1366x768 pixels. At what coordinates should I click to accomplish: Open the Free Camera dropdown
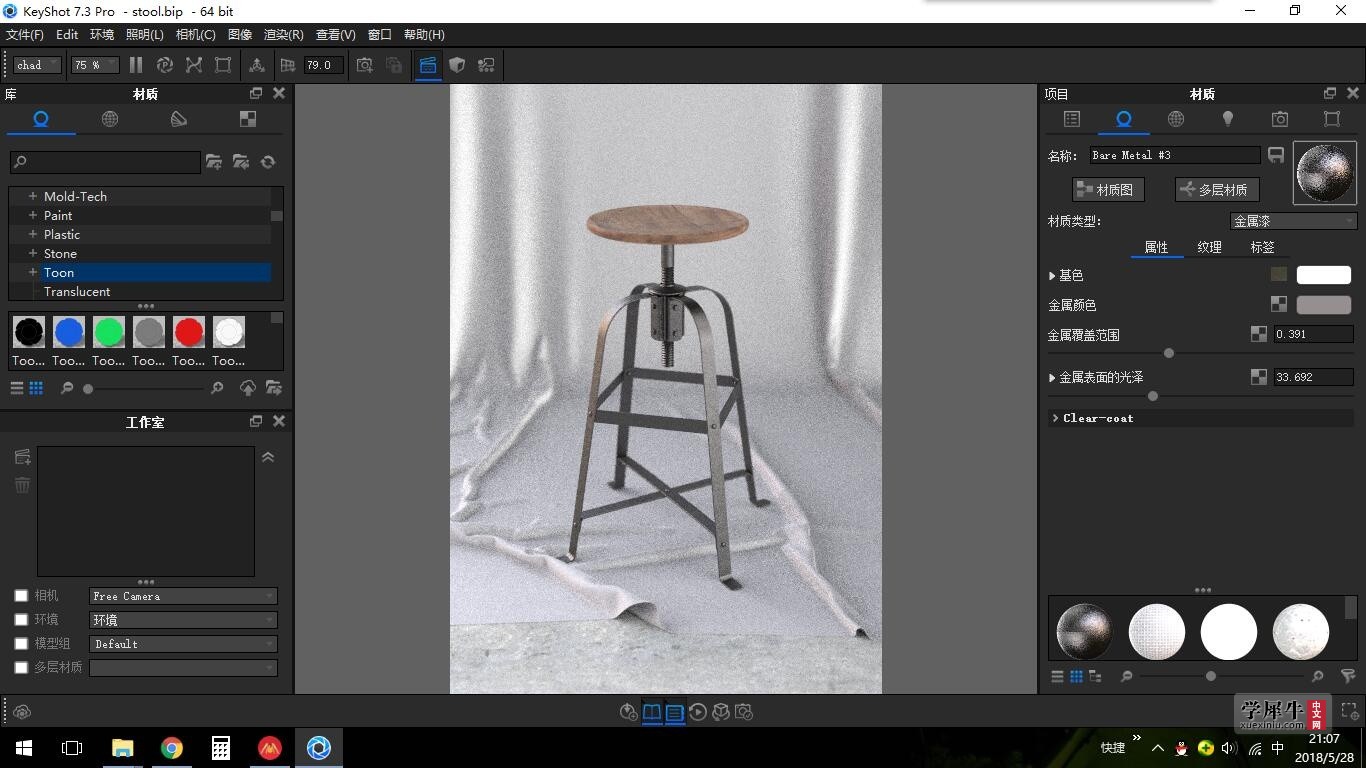click(183, 596)
